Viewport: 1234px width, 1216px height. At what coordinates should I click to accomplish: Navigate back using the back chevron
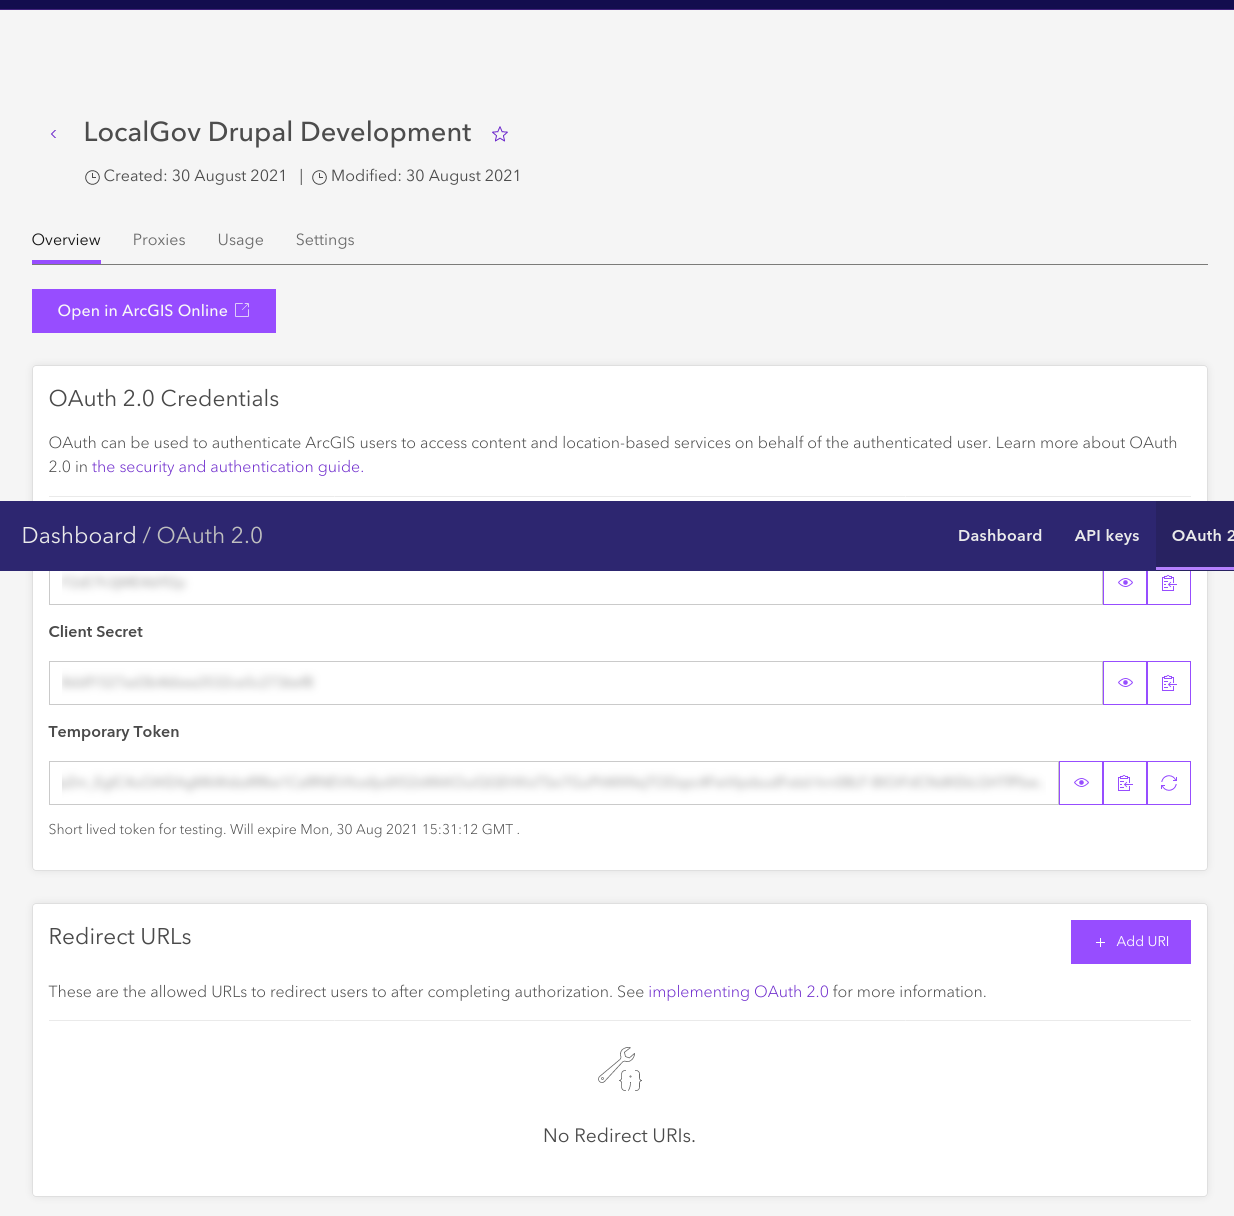coord(53,133)
